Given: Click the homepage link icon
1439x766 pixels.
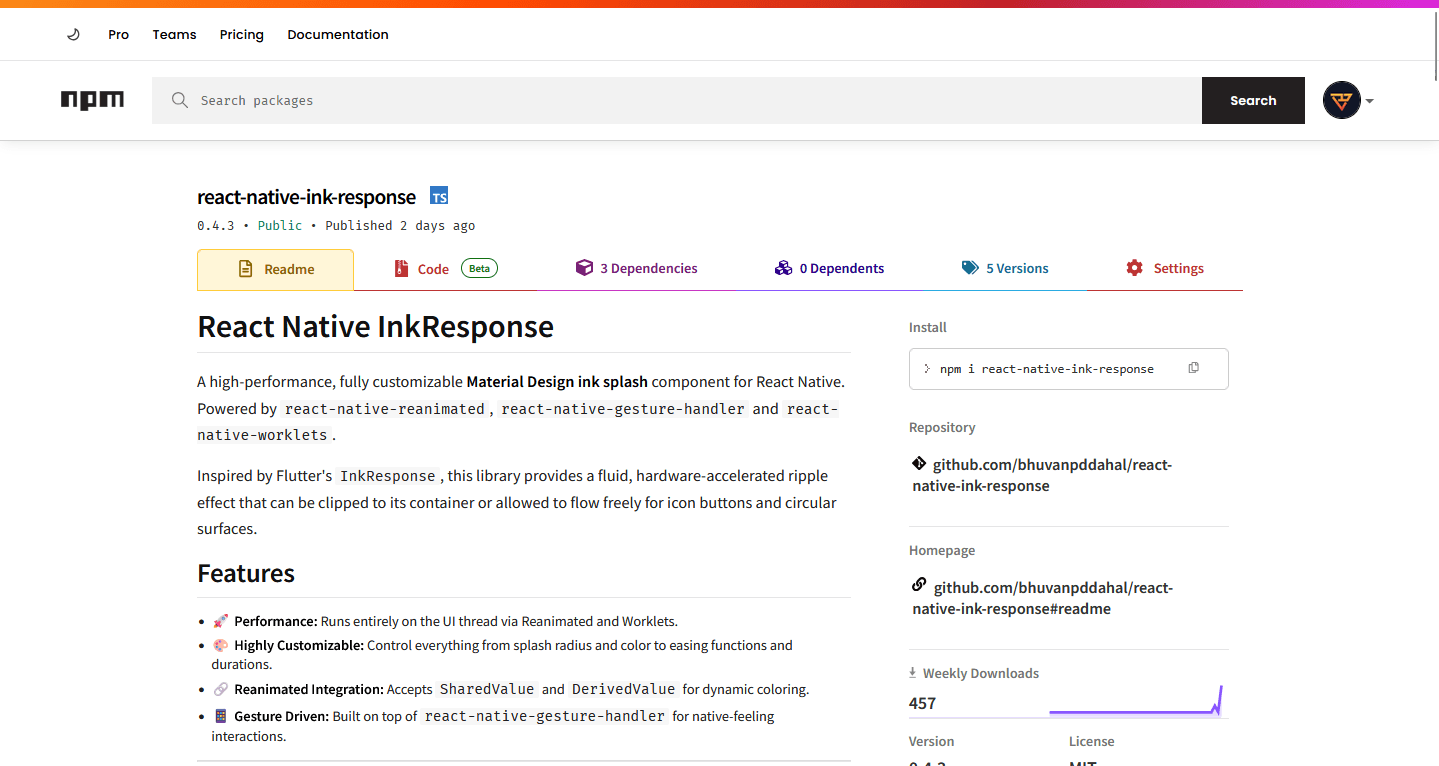Looking at the screenshot, I should tap(919, 585).
